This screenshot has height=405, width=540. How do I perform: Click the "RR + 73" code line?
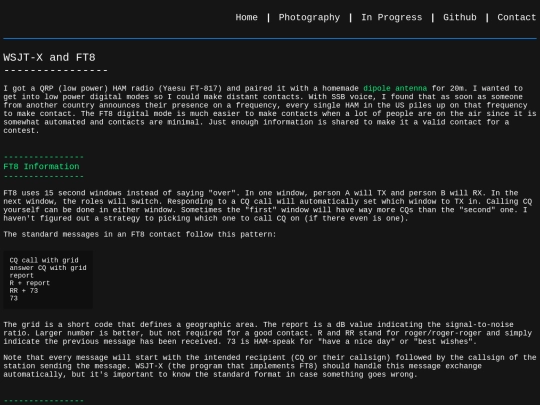24,290
